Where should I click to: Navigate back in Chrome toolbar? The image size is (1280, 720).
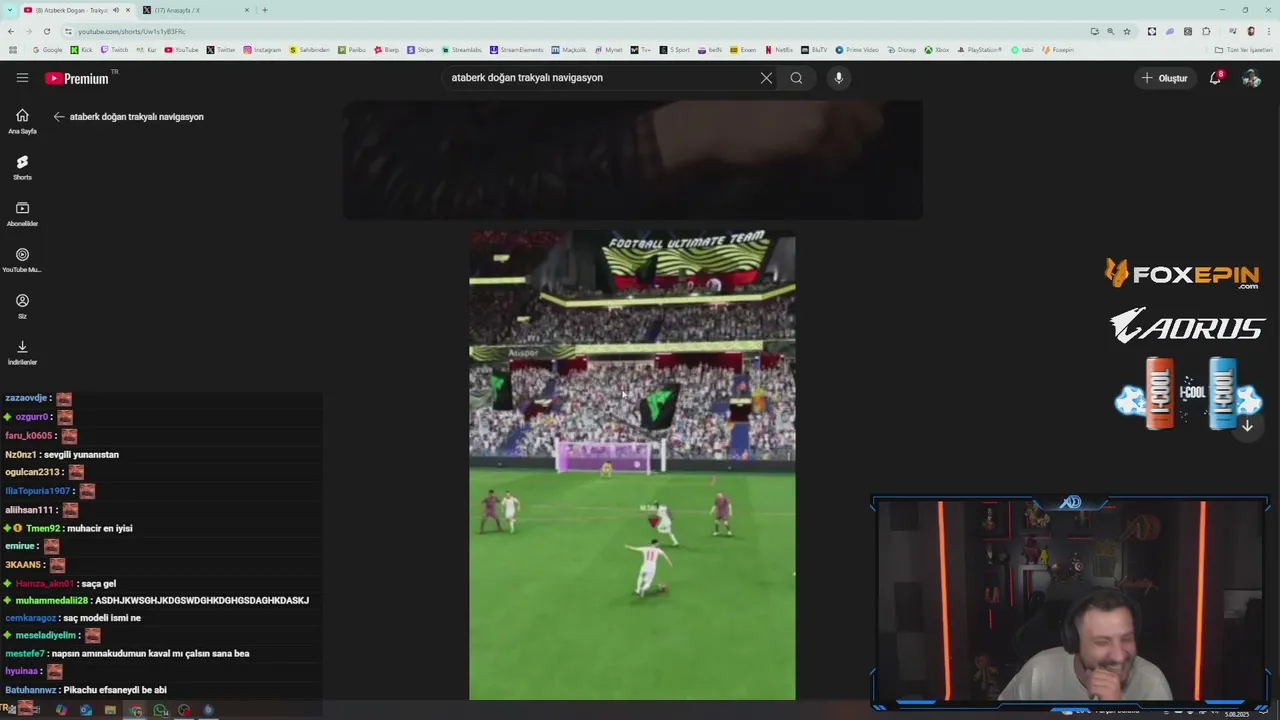click(12, 31)
